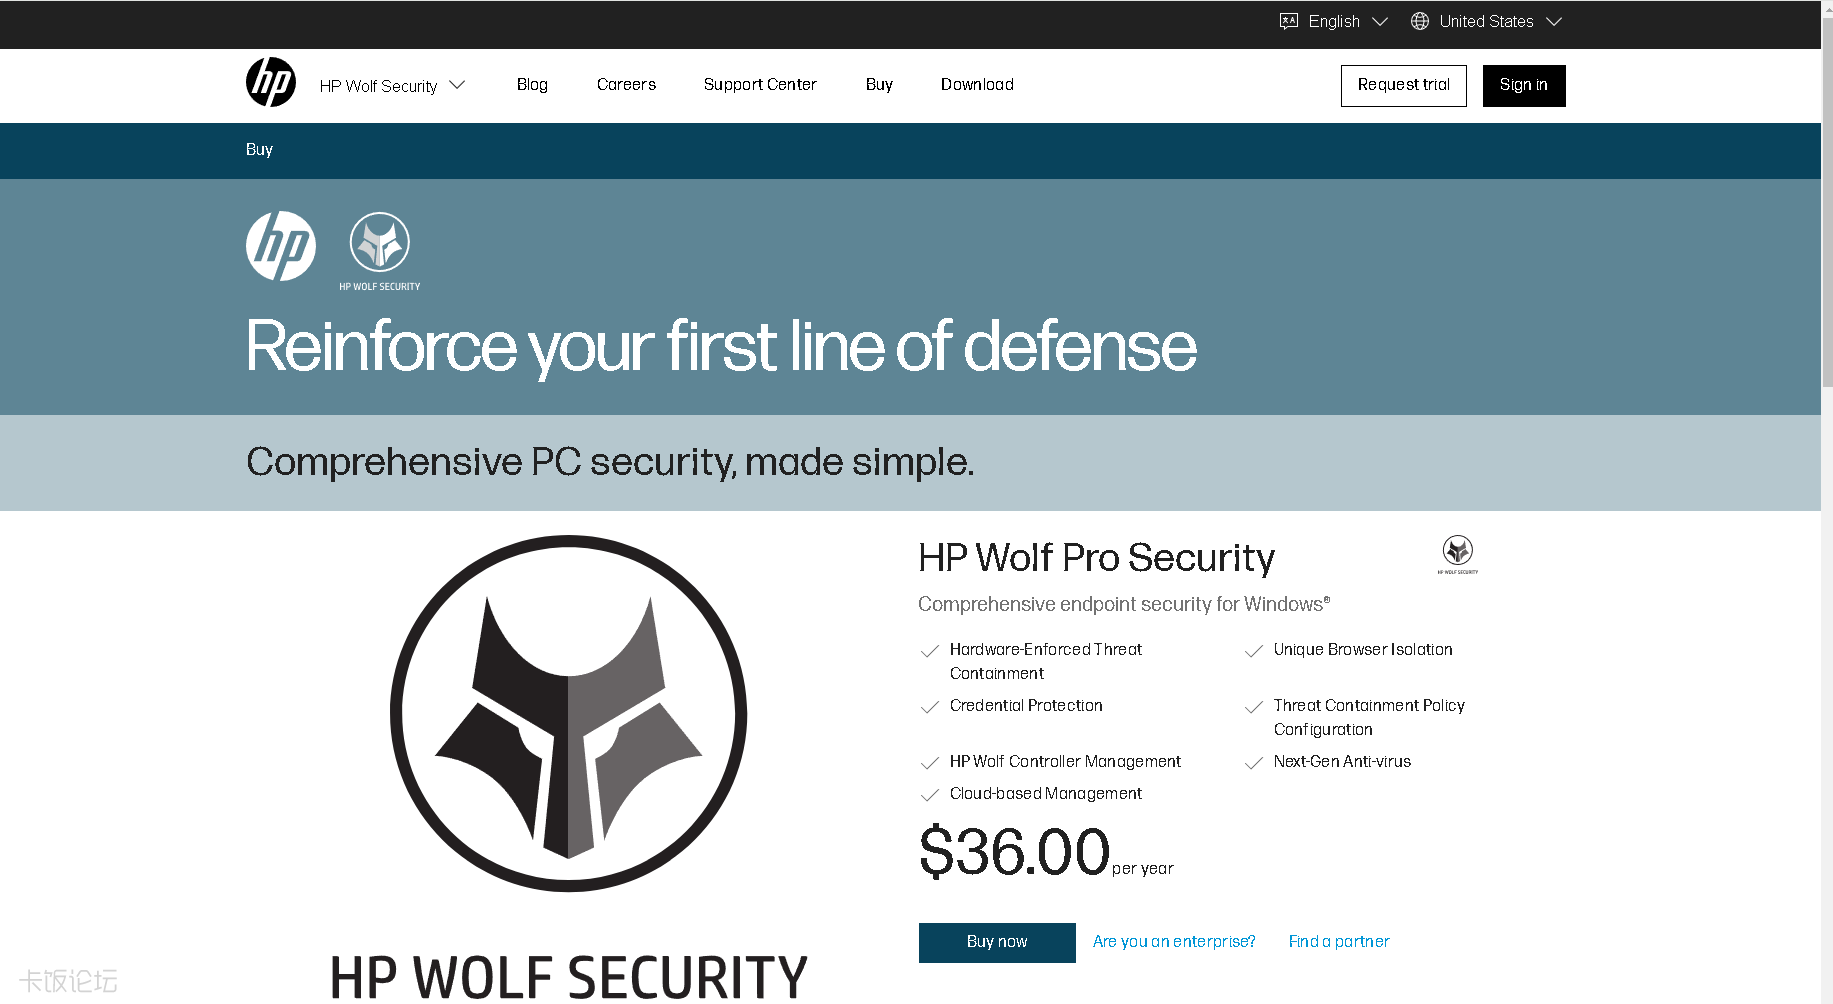
Task: Click the small wolf icon beside the product title
Action: [x=1457, y=553]
